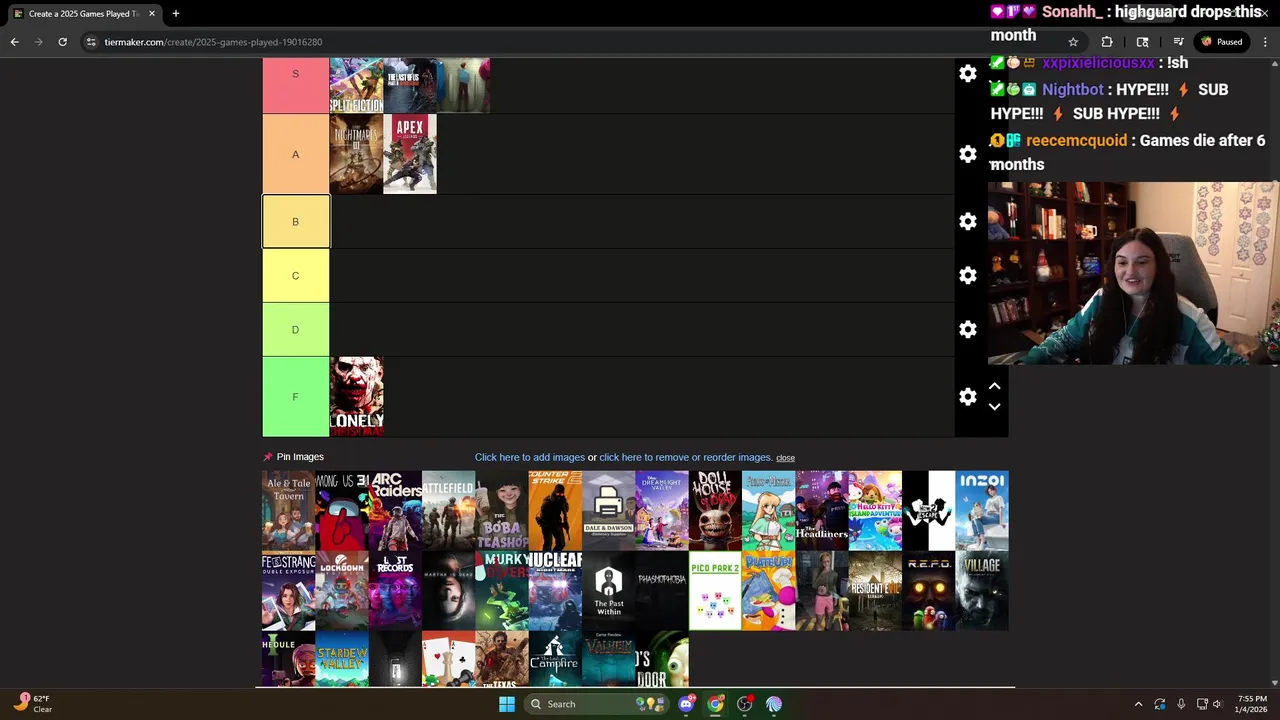The height and width of the screenshot is (720, 1280).
Task: Select Apex Legends image in A tier
Action: tap(410, 154)
